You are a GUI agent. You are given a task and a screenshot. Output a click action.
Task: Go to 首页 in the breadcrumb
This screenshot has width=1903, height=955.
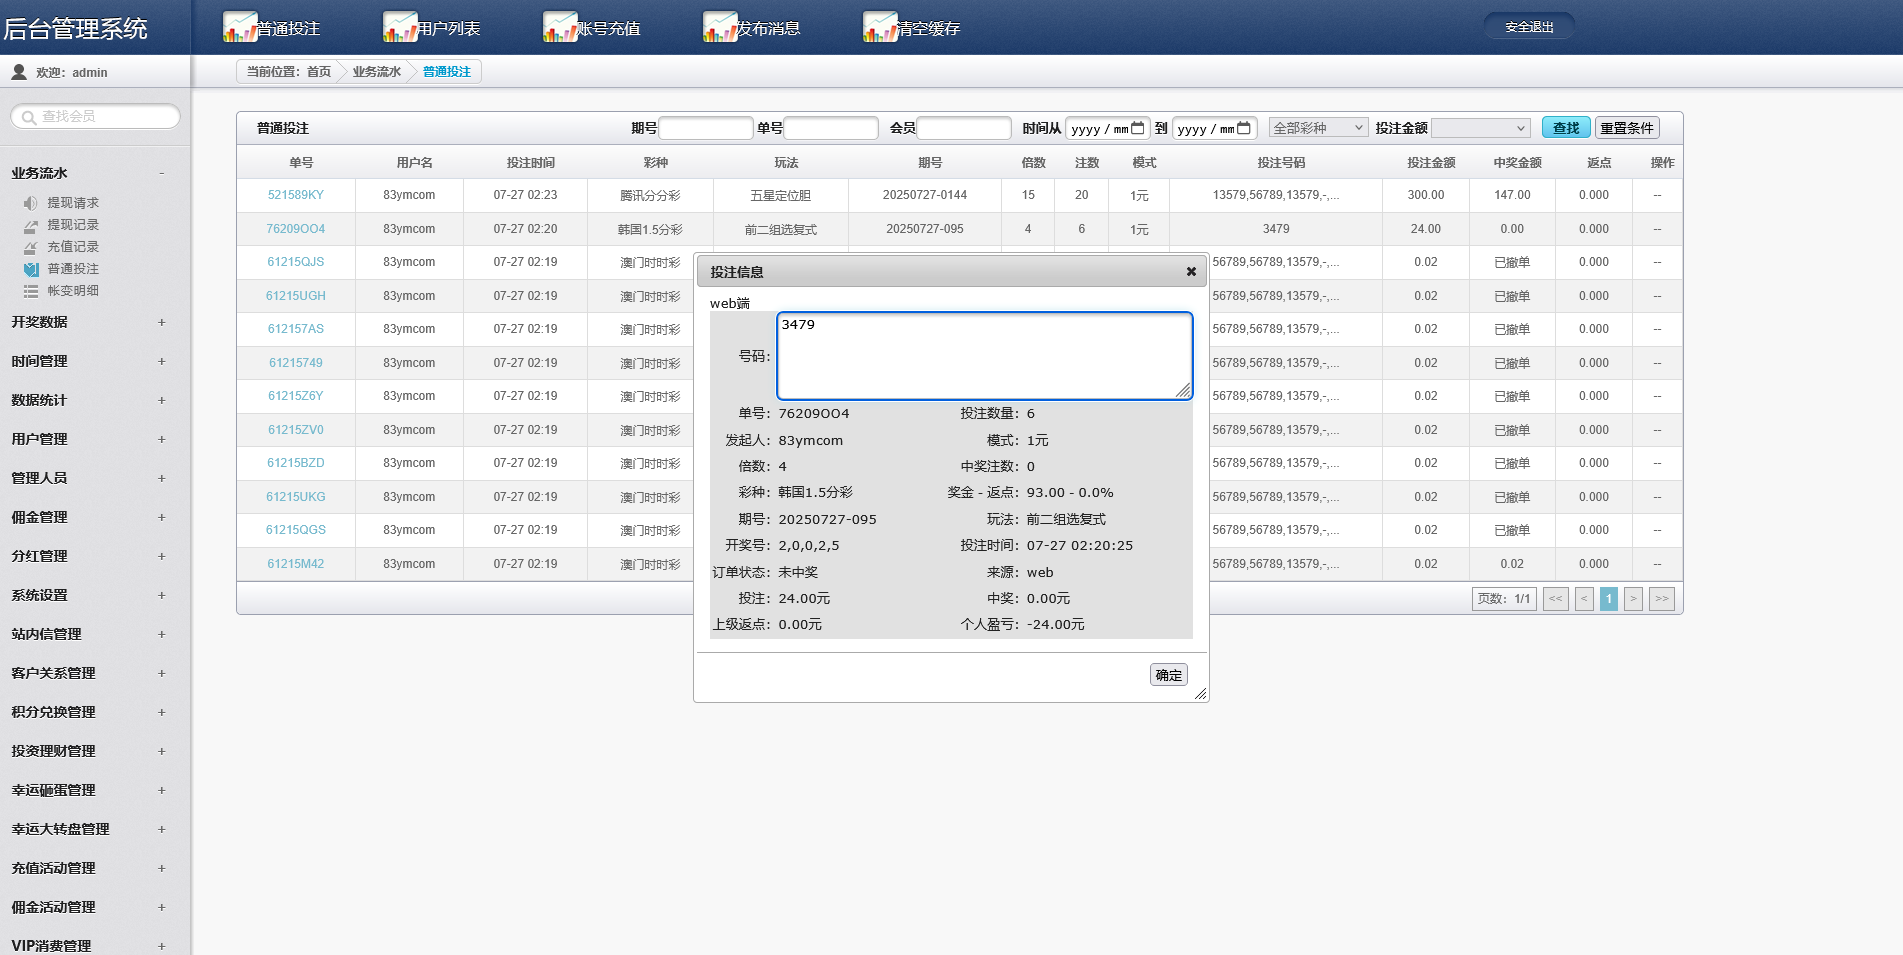[x=319, y=72]
